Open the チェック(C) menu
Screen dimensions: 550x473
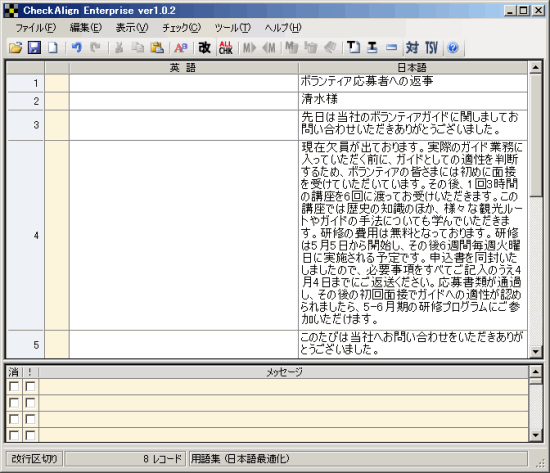point(181,28)
